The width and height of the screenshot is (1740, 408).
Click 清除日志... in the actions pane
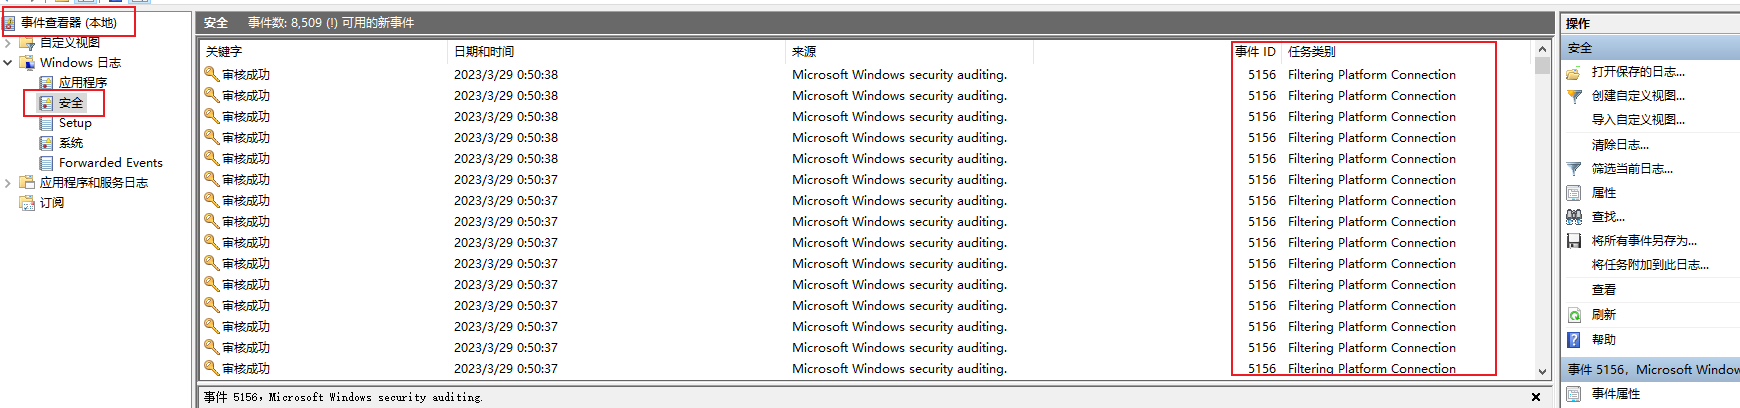pyautogui.click(x=1620, y=145)
